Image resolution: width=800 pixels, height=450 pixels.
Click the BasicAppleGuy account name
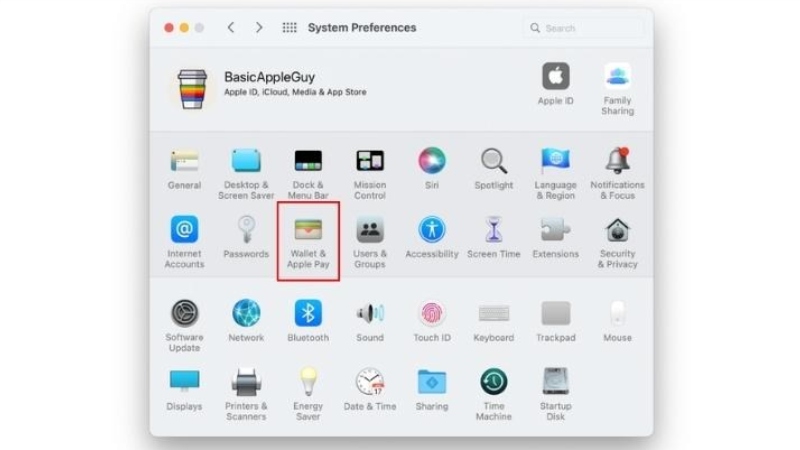(269, 77)
